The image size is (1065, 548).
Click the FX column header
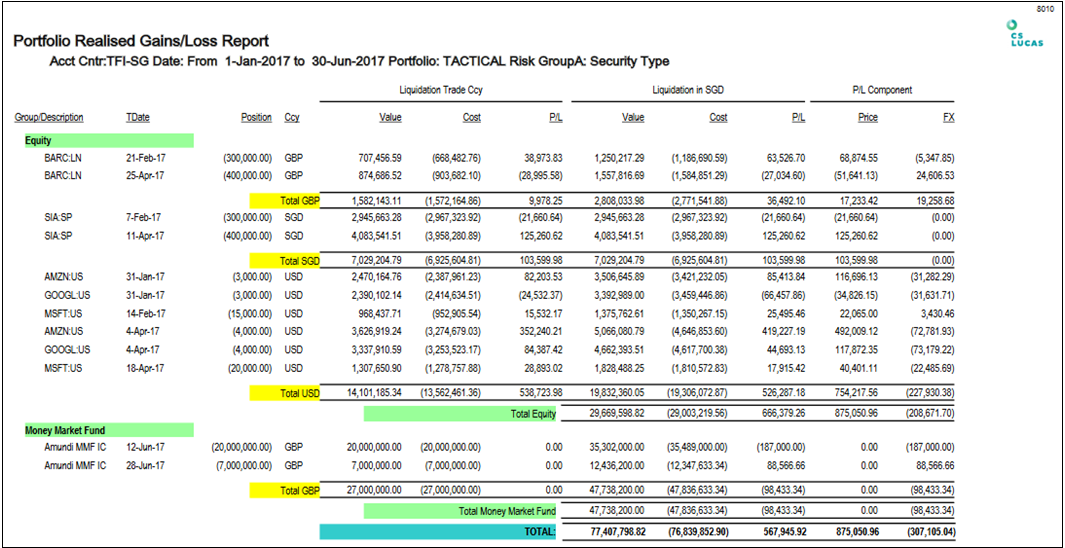pos(949,117)
